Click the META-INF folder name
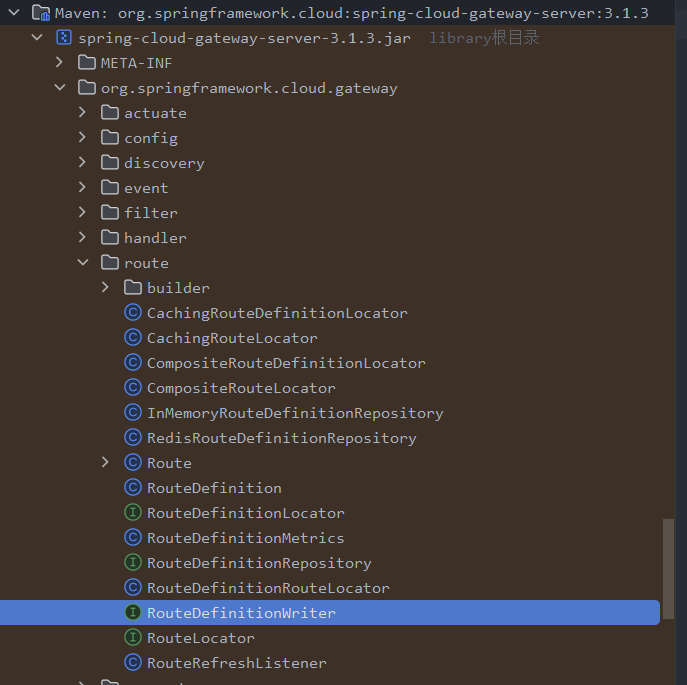Viewport: 687px width, 685px height. tap(136, 63)
